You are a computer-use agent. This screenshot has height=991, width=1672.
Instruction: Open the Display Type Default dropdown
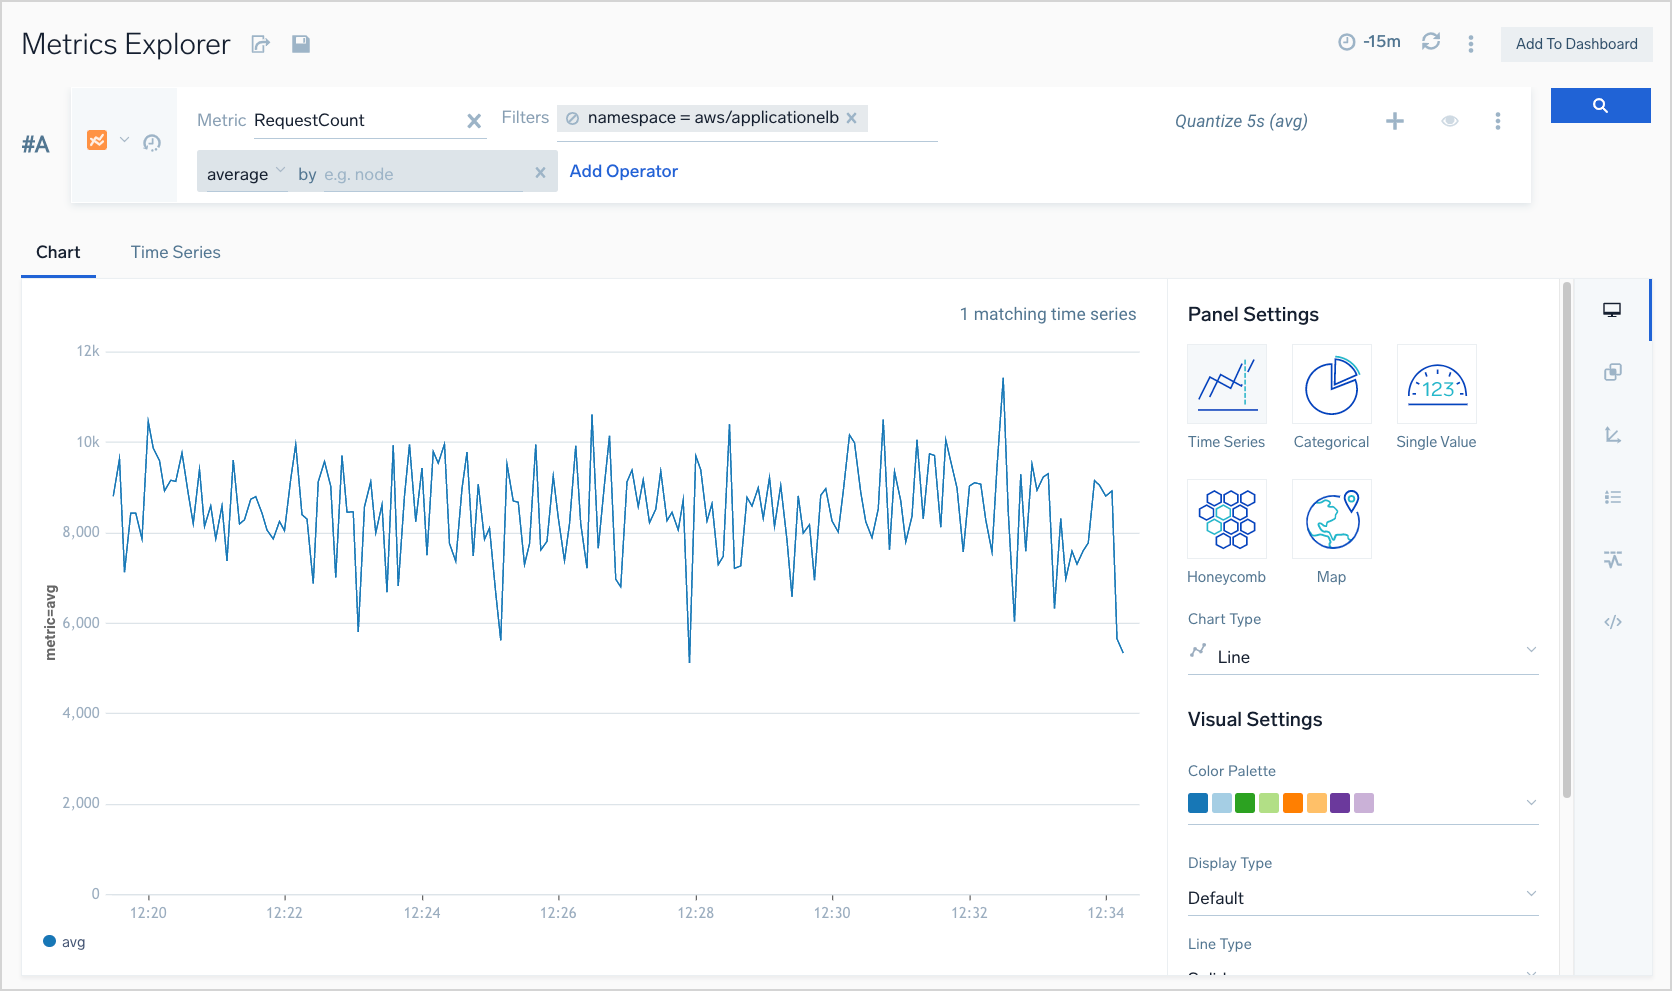1362,897
